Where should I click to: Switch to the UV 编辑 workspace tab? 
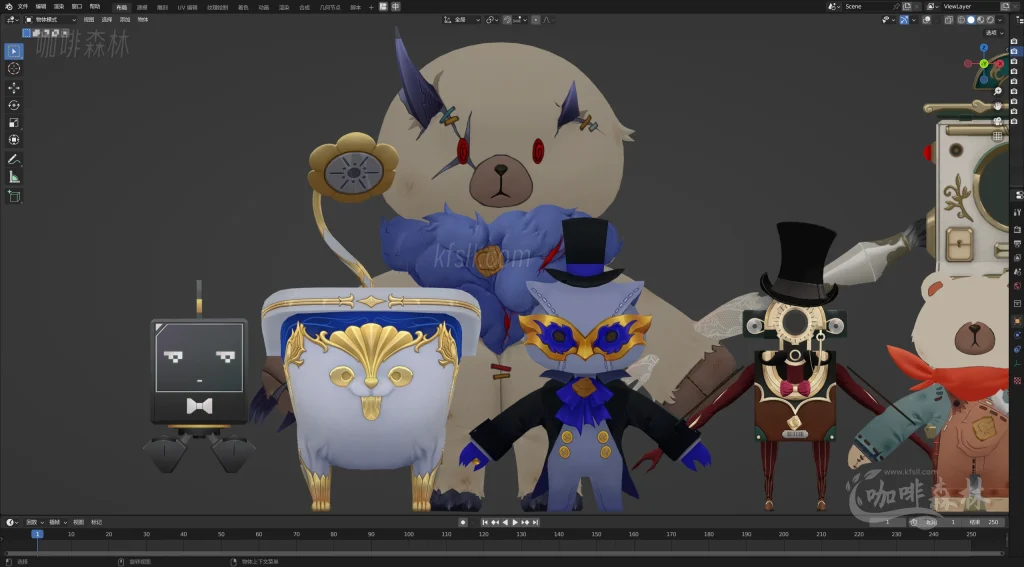coord(187,7)
